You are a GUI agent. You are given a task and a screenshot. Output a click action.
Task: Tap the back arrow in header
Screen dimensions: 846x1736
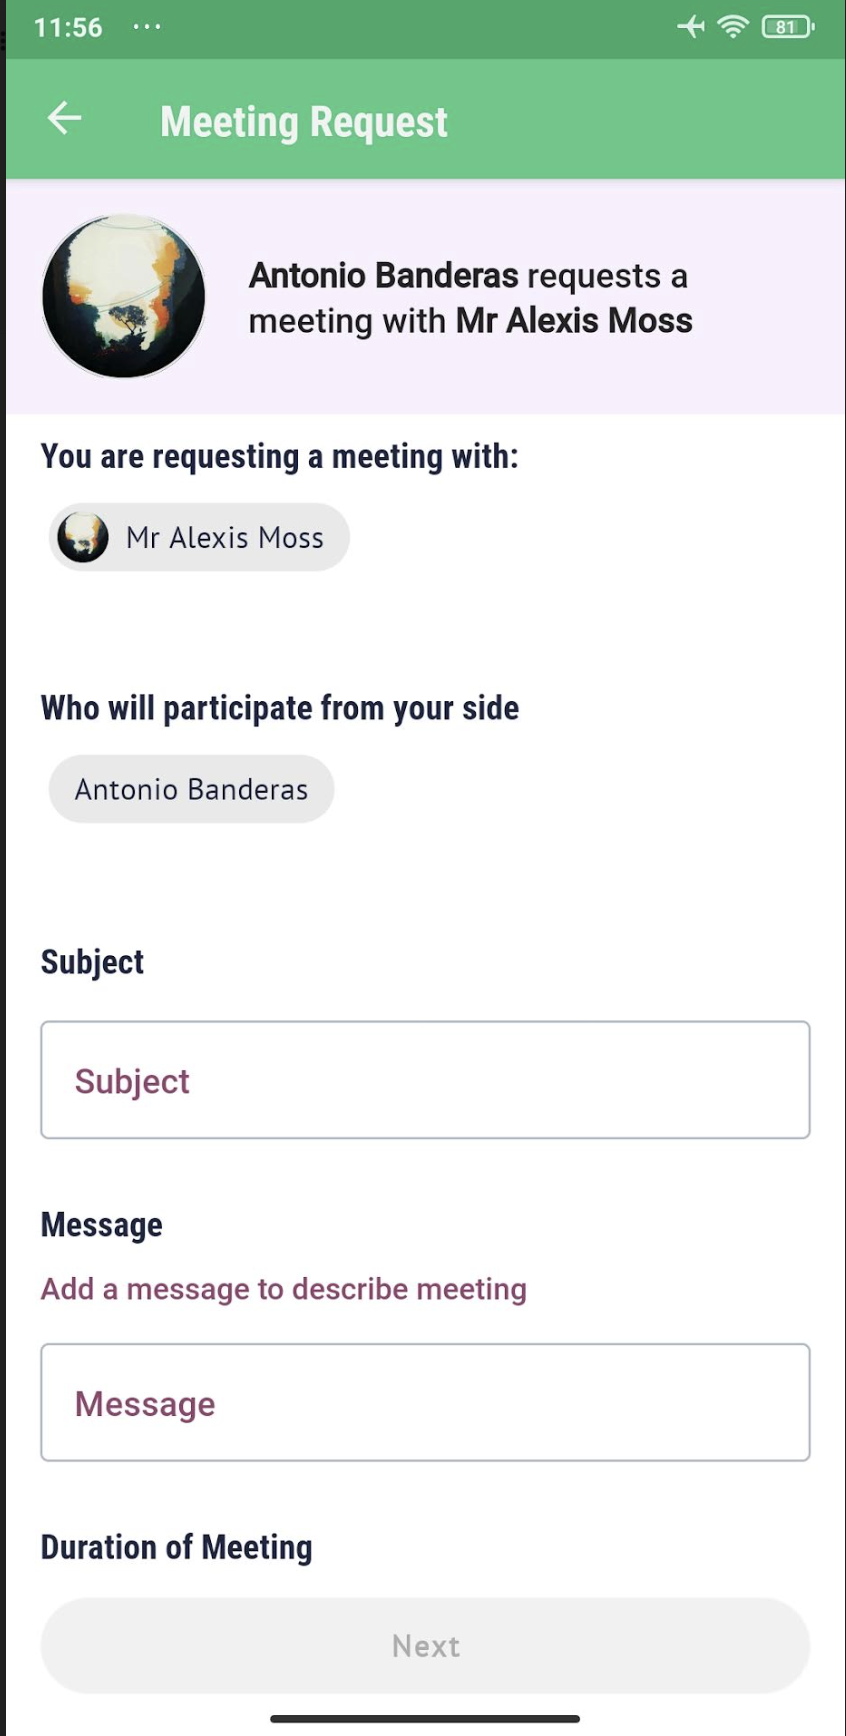pos(65,118)
